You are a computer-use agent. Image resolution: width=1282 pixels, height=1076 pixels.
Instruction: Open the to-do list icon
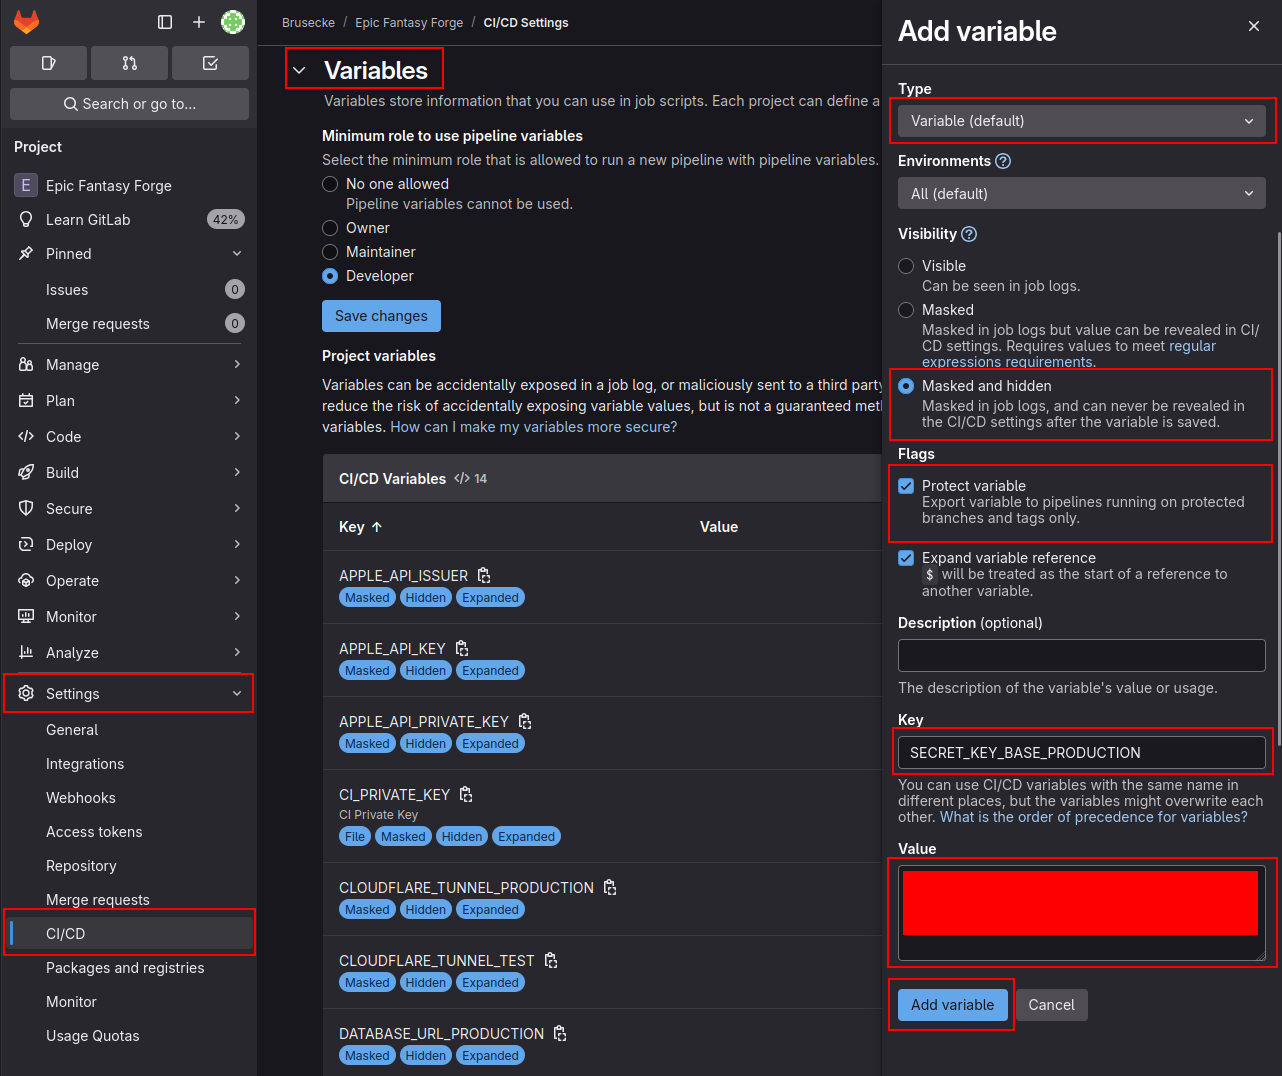coord(210,63)
